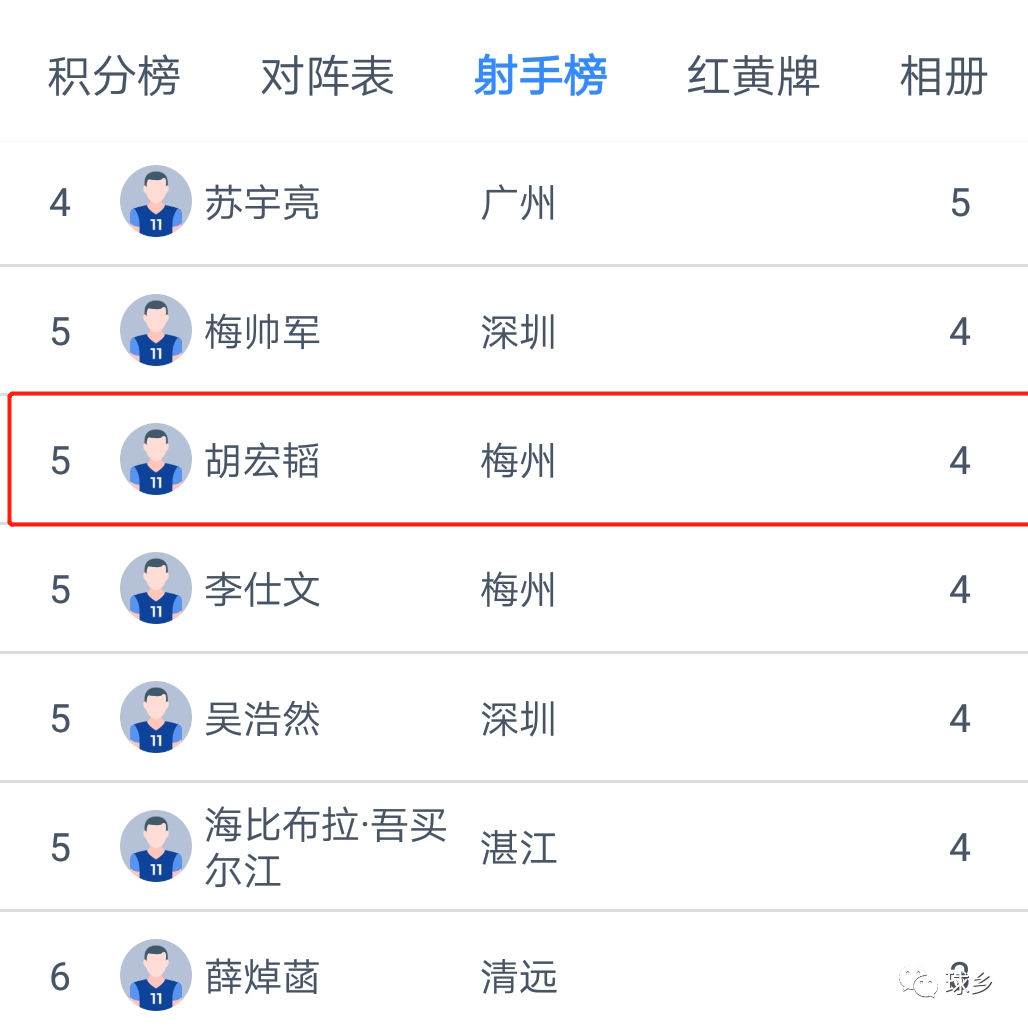Open the 积分榜 standings tab
The width and height of the screenshot is (1028, 1028).
(114, 77)
